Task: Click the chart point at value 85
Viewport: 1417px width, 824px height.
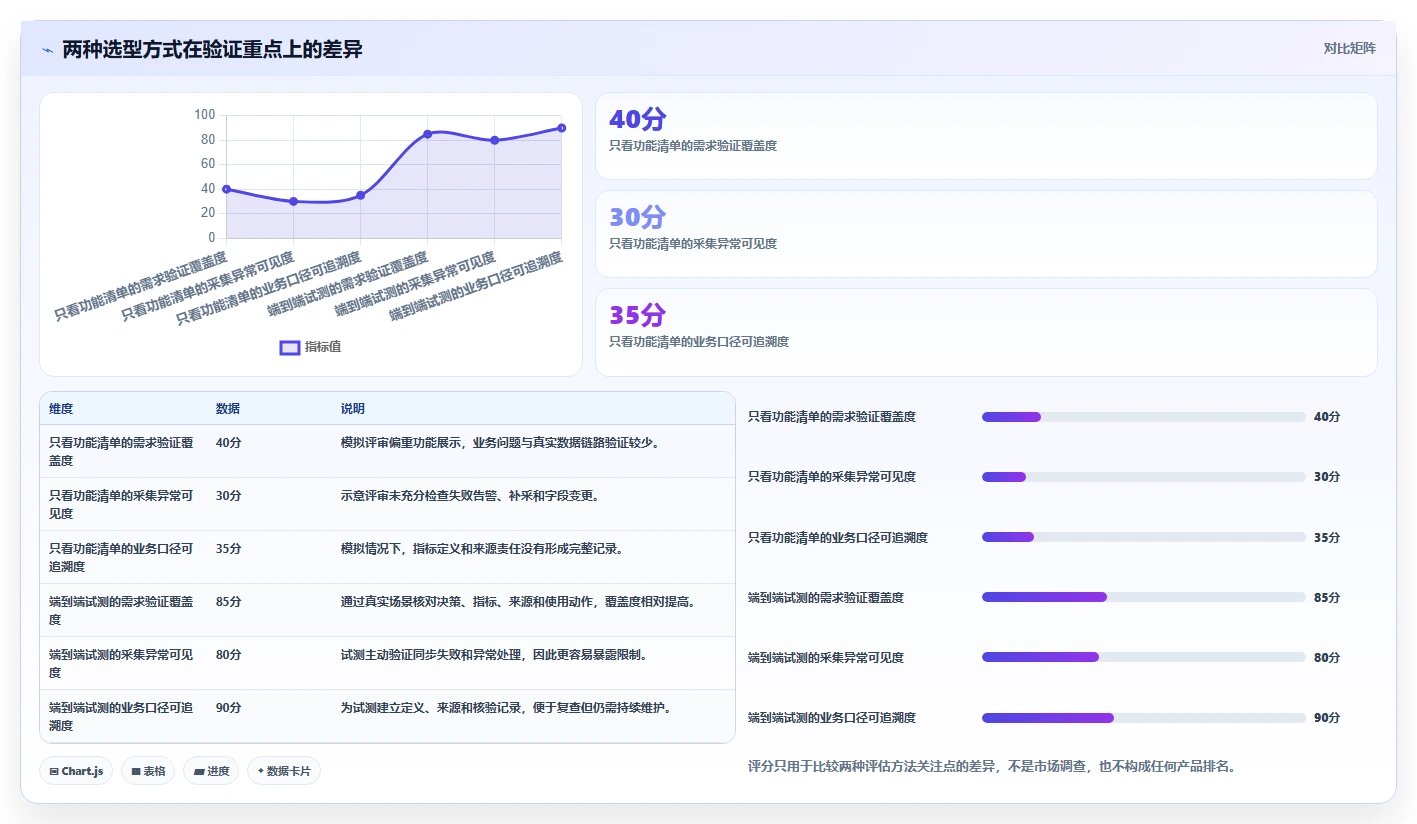Action: [x=427, y=134]
